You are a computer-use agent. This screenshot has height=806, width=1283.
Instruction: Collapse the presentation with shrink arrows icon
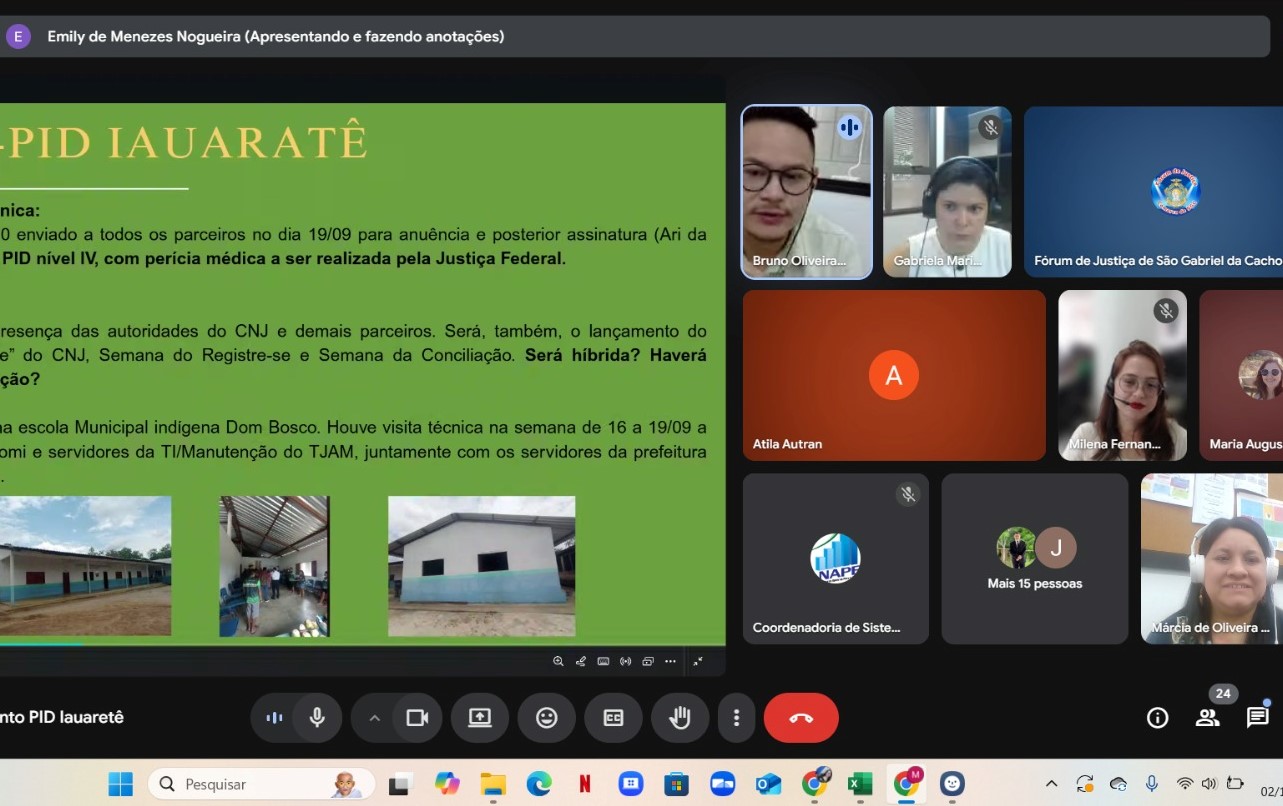pyautogui.click(x=698, y=661)
